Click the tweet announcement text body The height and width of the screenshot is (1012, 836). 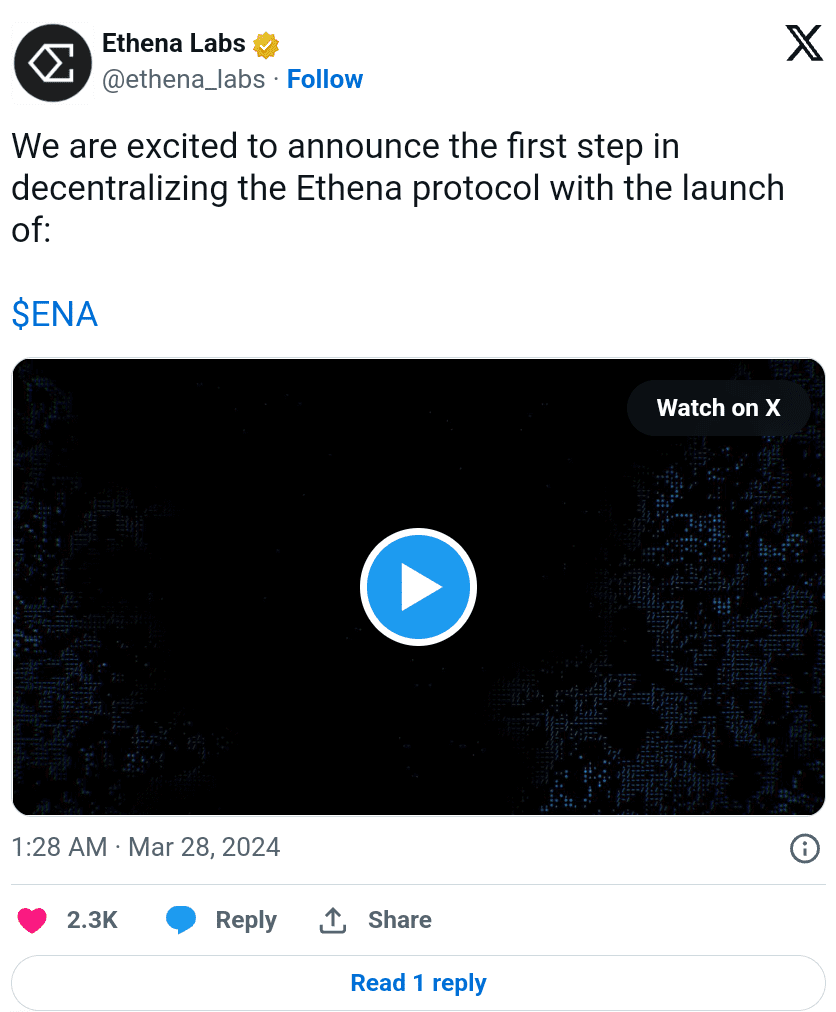397,188
